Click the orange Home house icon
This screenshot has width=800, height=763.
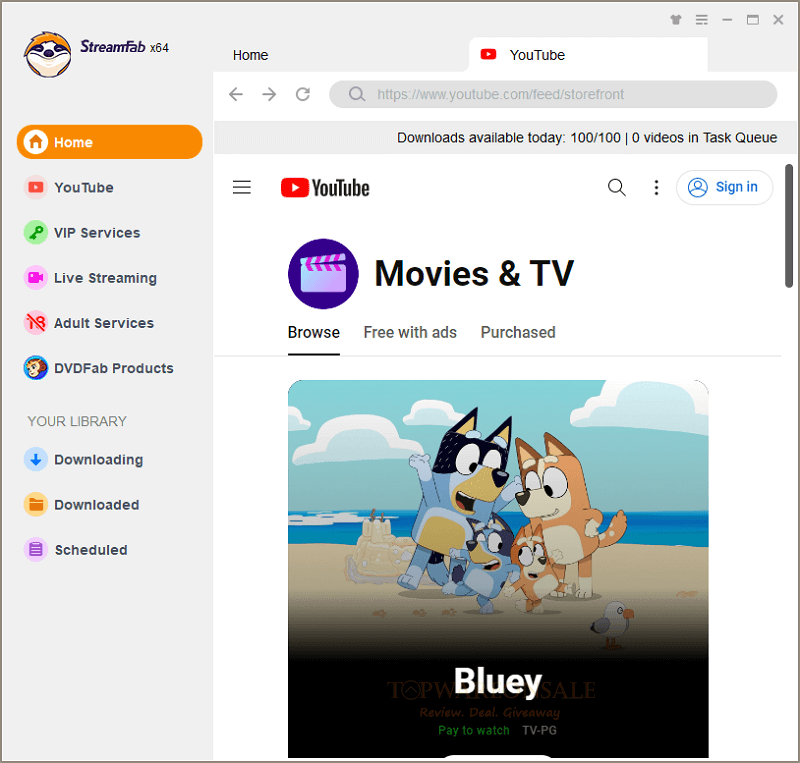36,142
